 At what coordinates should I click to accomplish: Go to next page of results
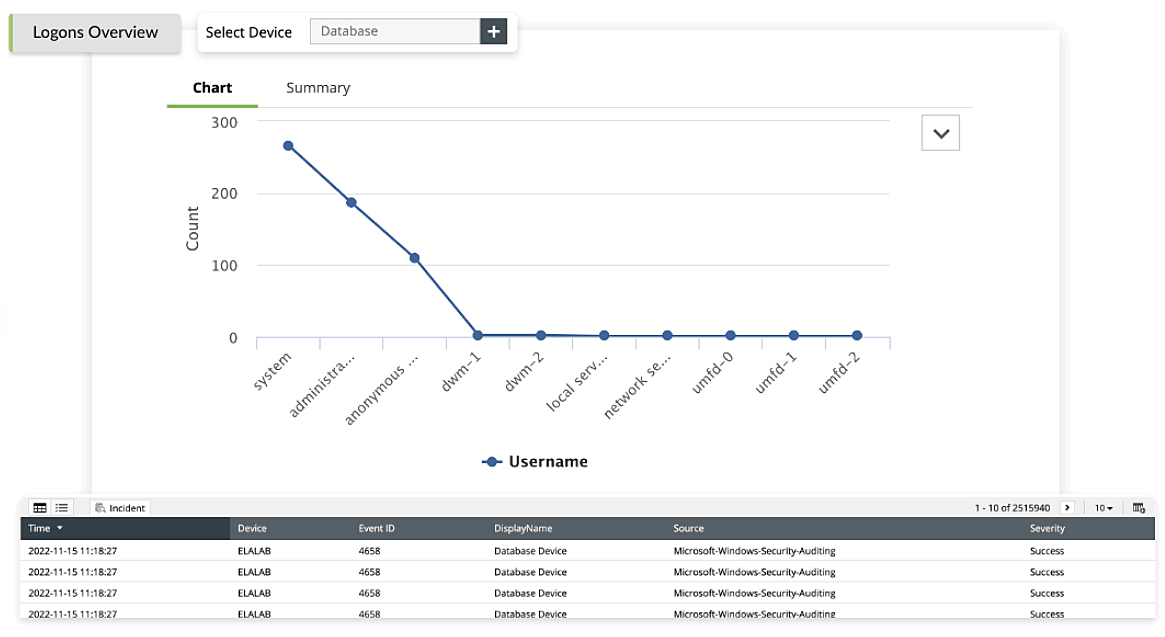point(1065,508)
